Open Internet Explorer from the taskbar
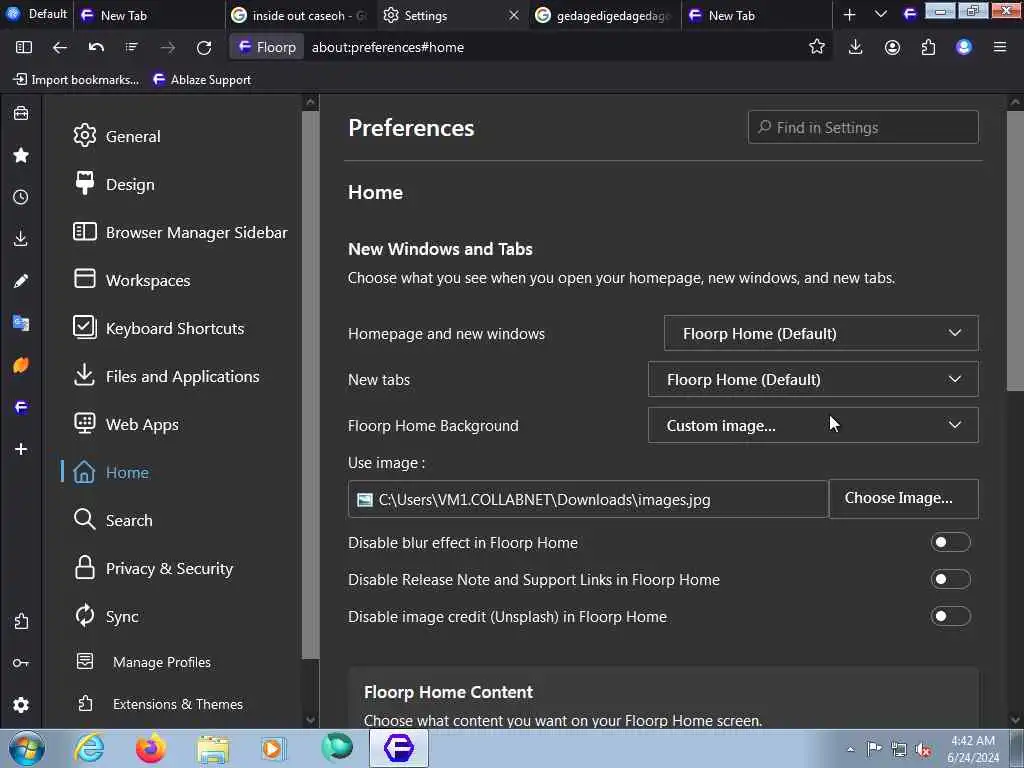Viewport: 1024px width, 768px height. pos(89,748)
